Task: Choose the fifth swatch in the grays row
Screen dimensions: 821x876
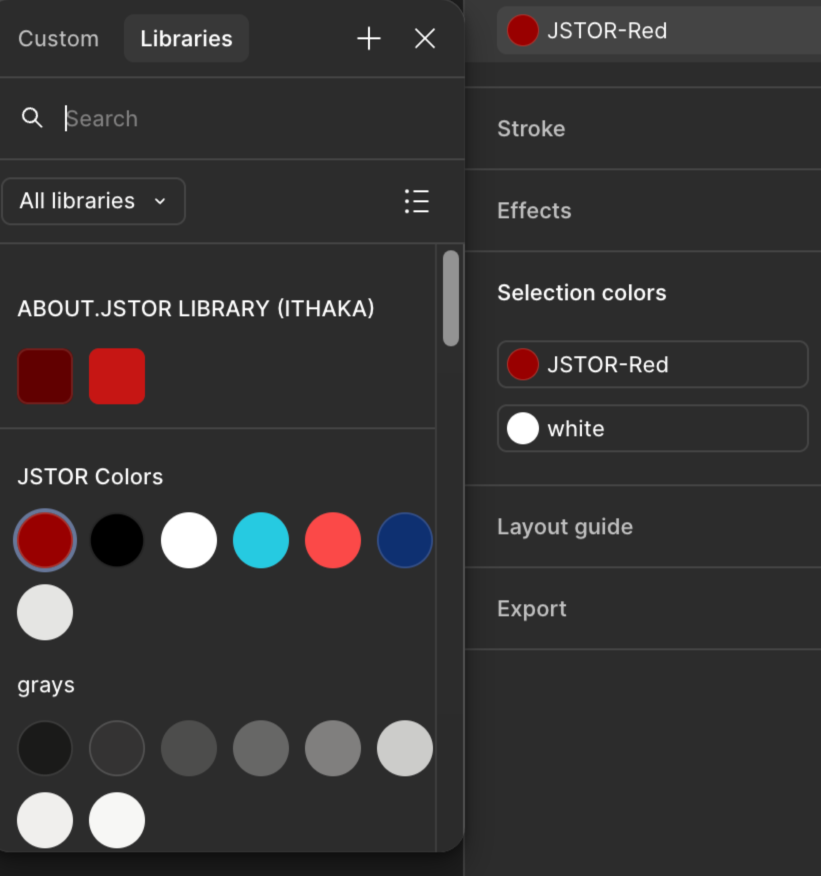Action: coord(333,748)
